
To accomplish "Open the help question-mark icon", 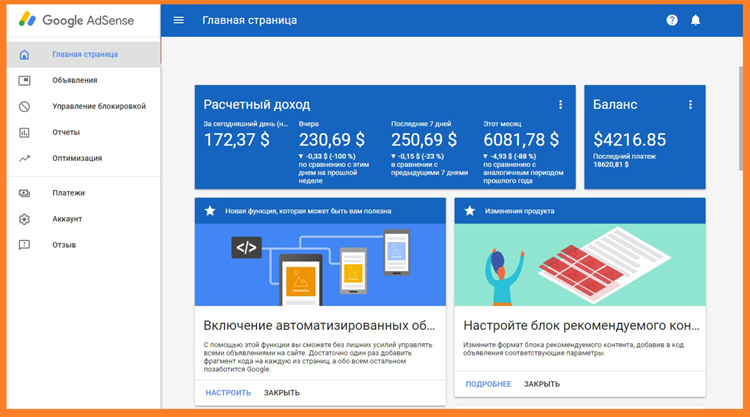I will pos(672,20).
